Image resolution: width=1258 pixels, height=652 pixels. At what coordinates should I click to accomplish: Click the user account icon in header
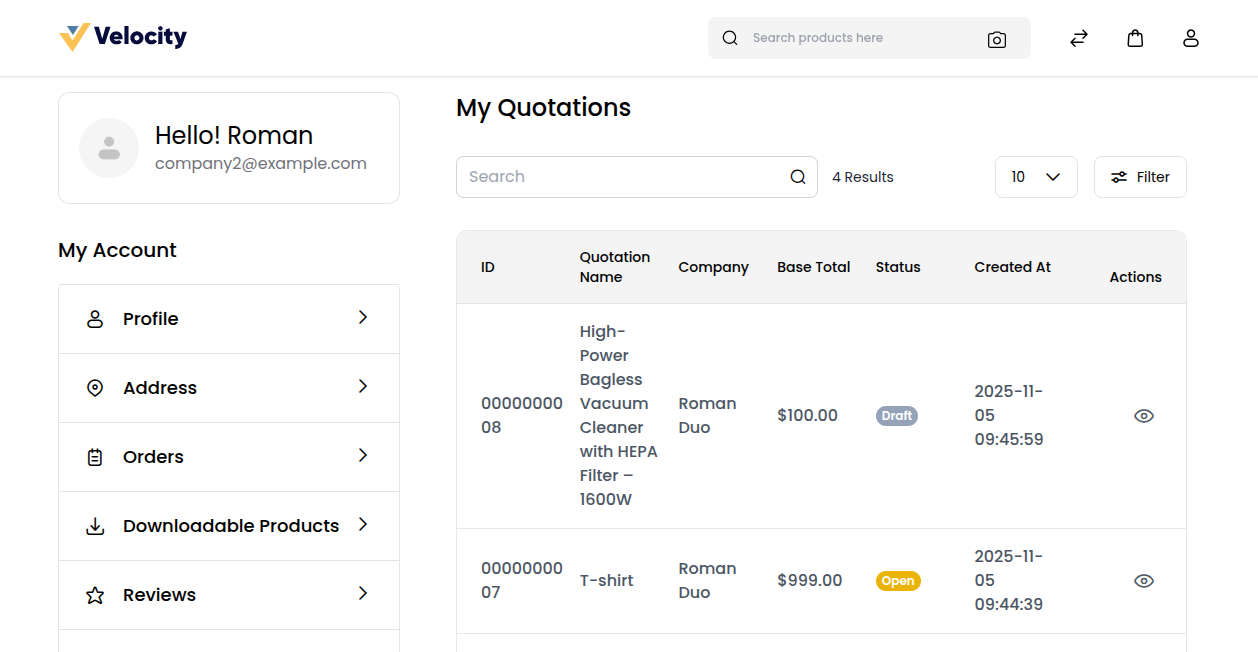pyautogui.click(x=1190, y=38)
